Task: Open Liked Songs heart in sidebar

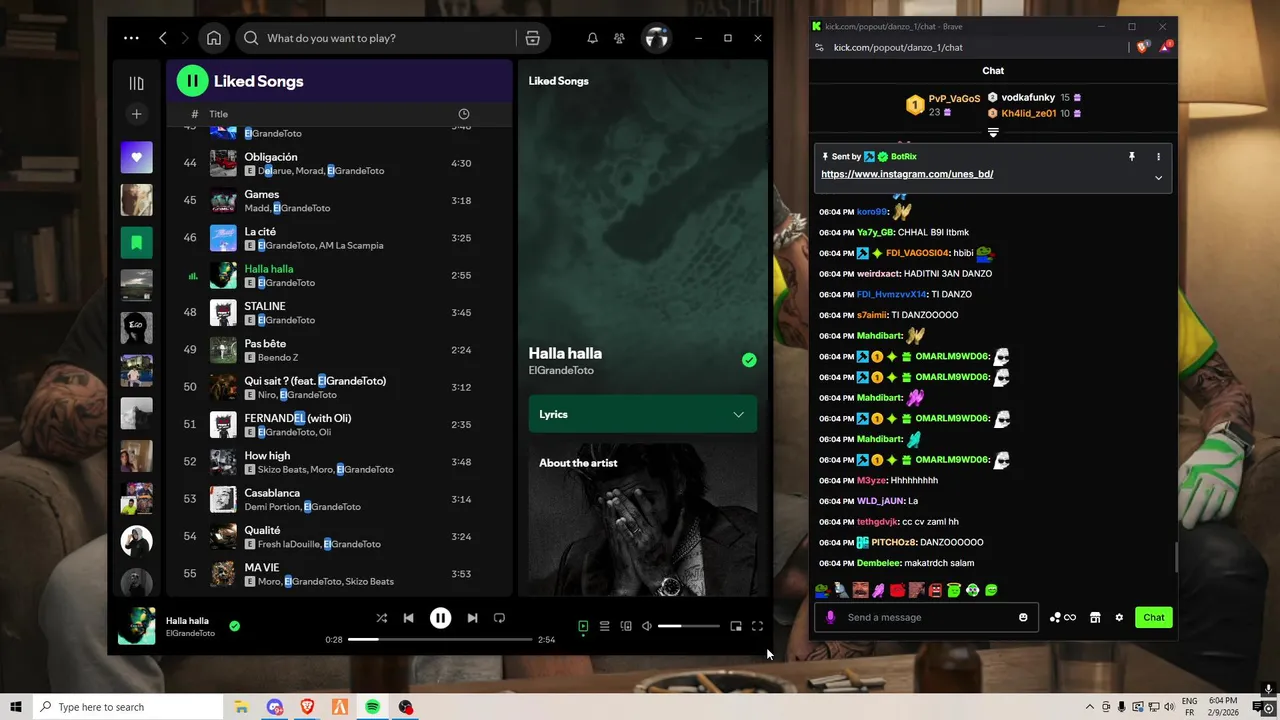Action: pyautogui.click(x=137, y=157)
